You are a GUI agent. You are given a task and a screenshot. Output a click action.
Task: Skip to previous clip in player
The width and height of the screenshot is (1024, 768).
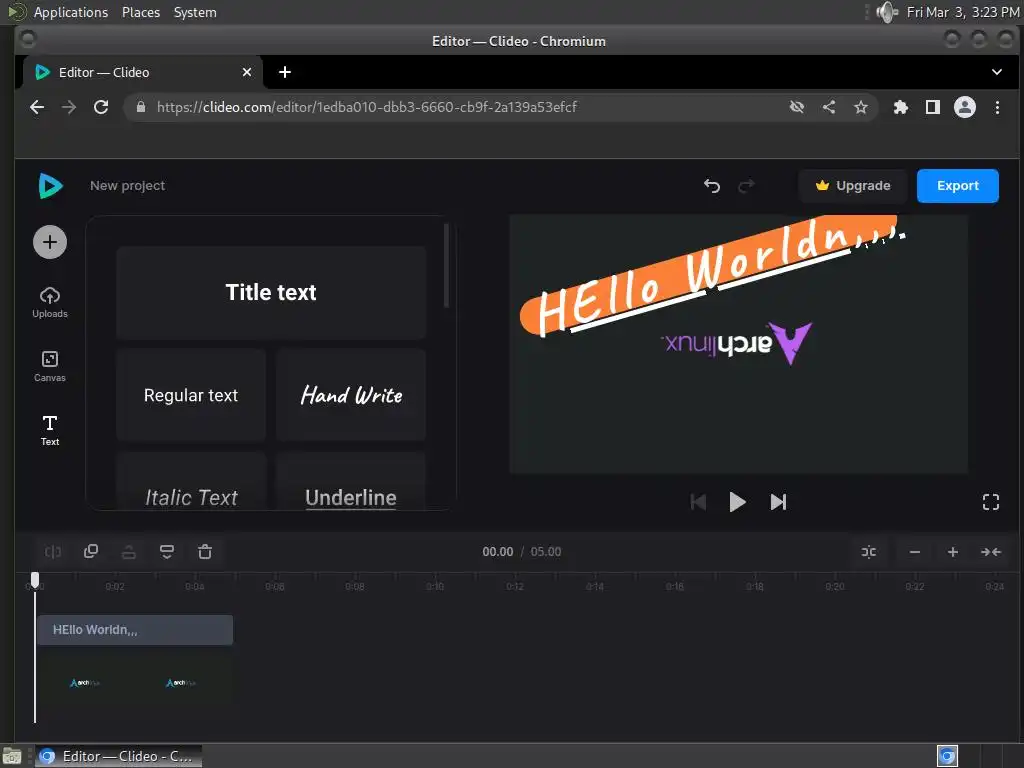tap(698, 502)
